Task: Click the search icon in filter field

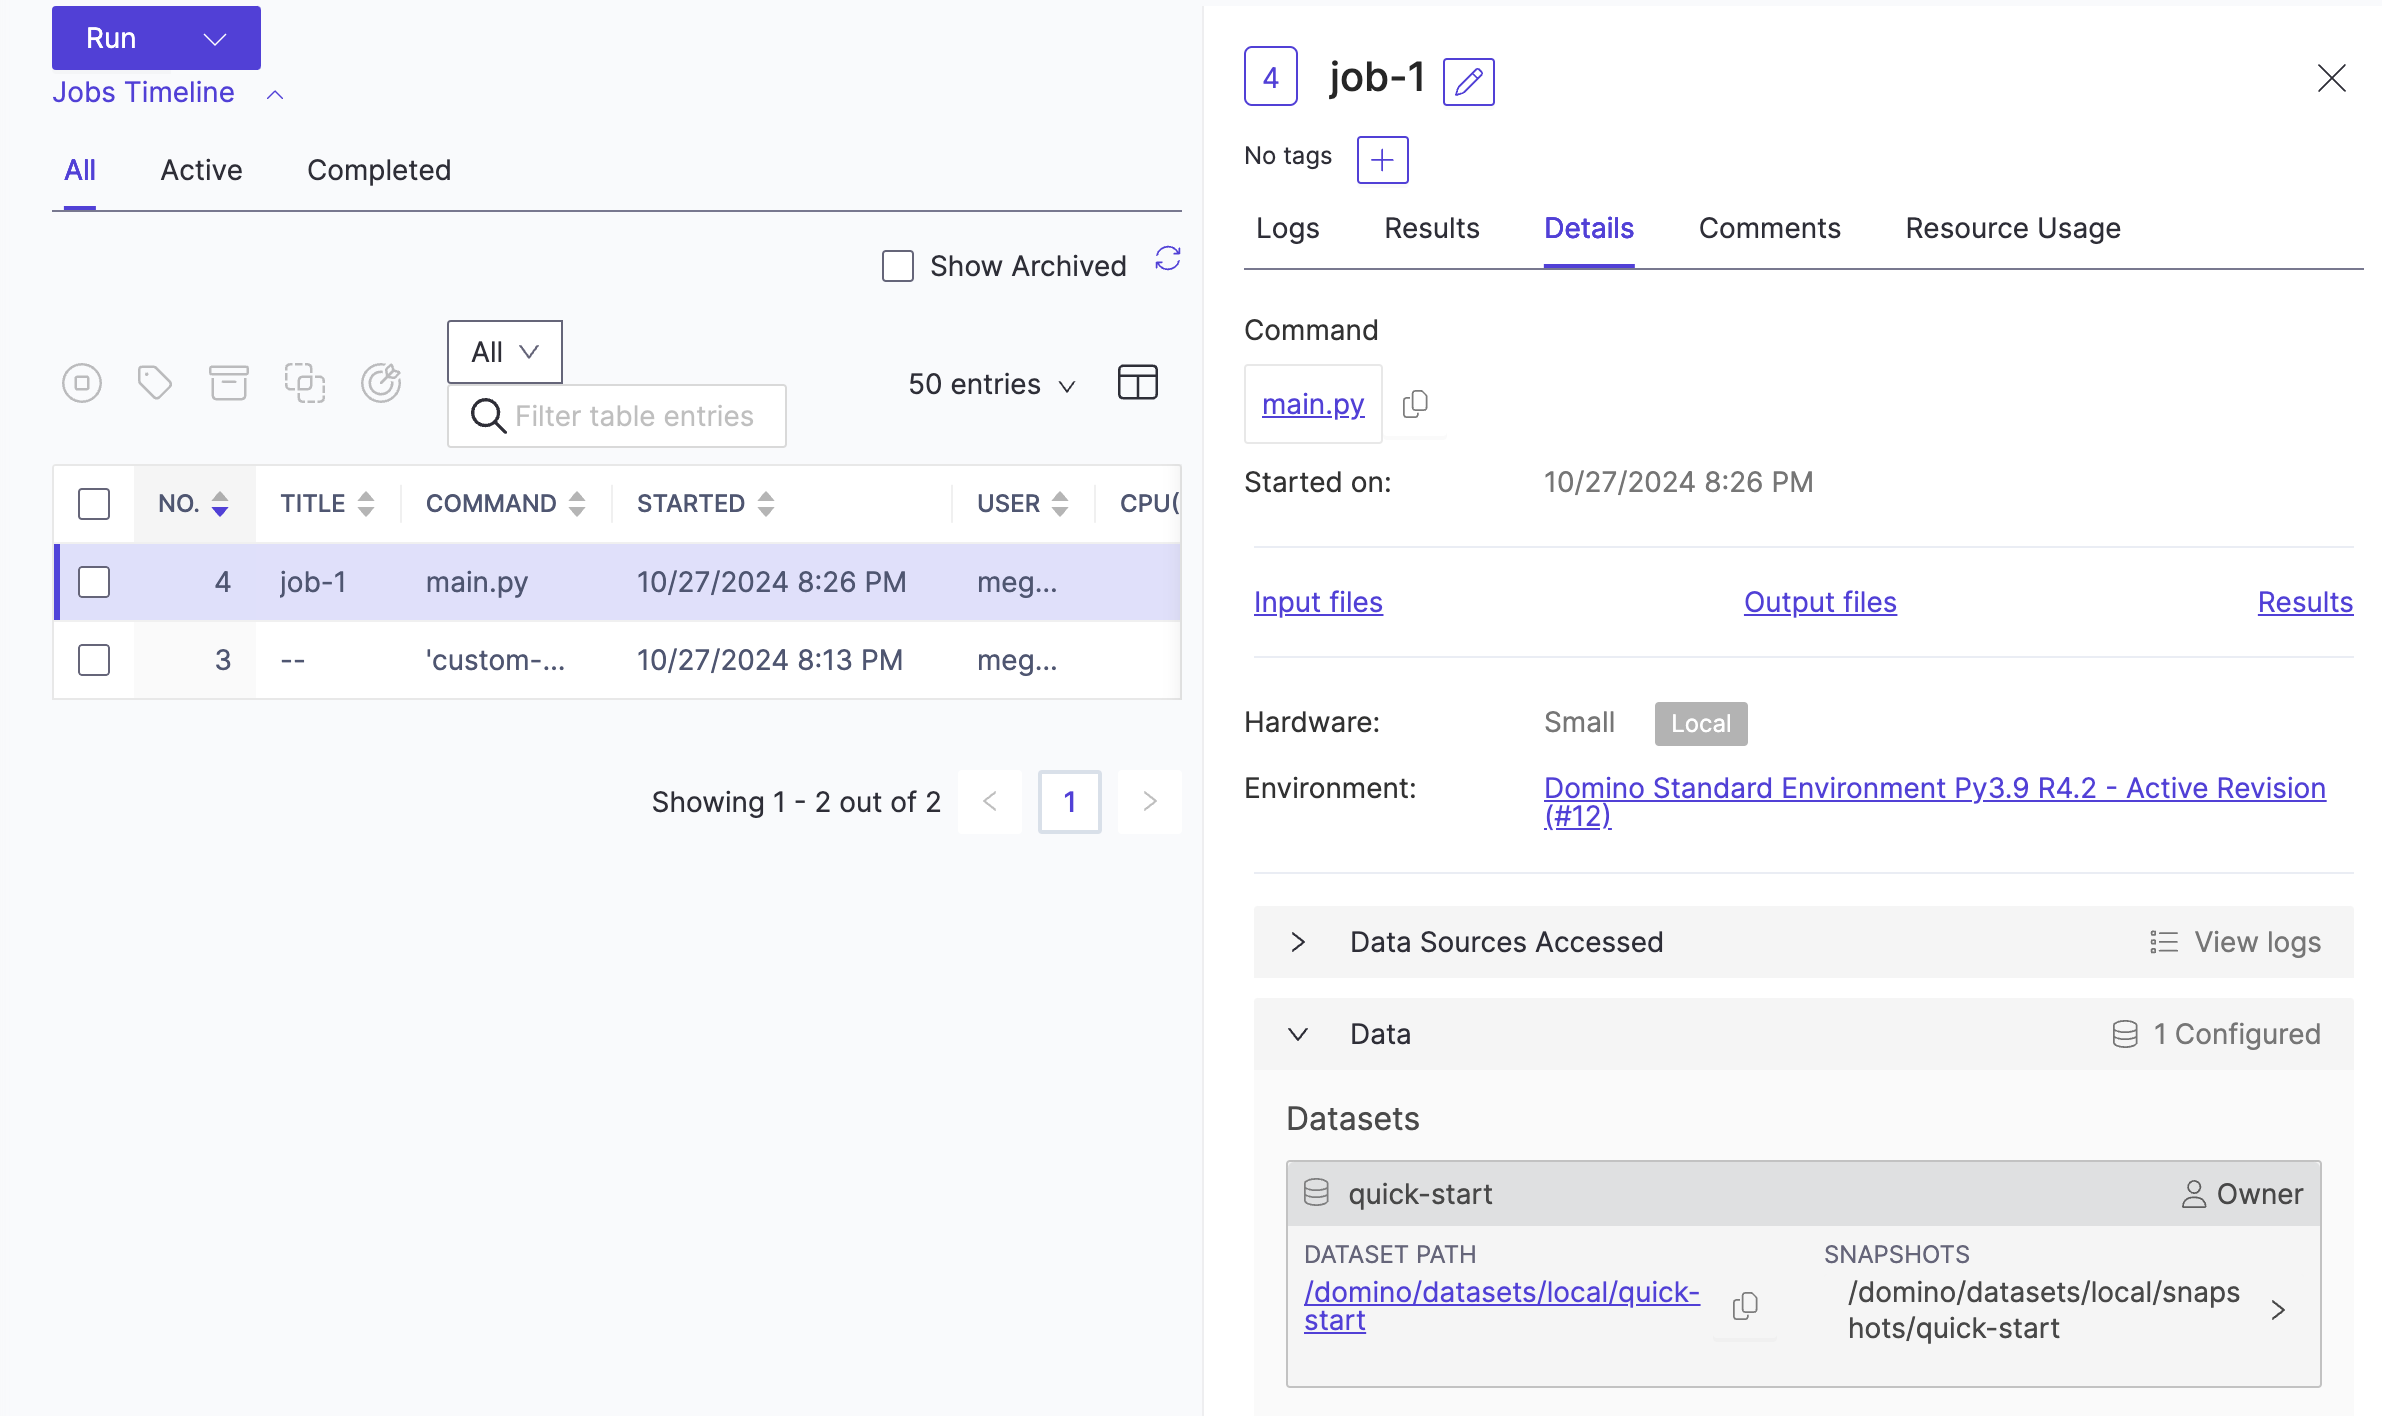Action: coord(488,415)
